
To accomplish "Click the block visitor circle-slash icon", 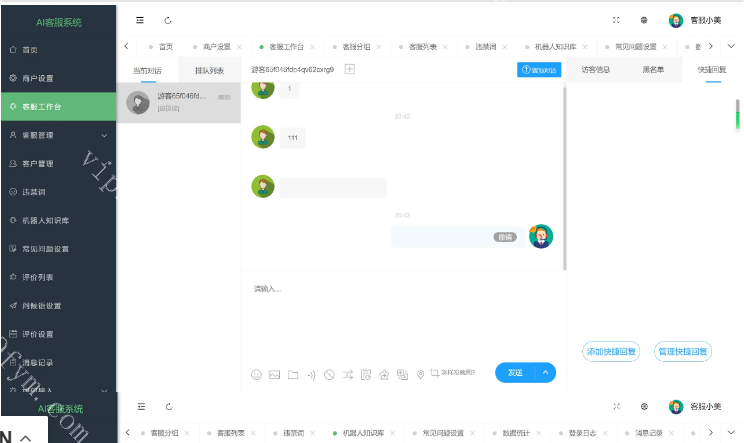I will point(329,375).
